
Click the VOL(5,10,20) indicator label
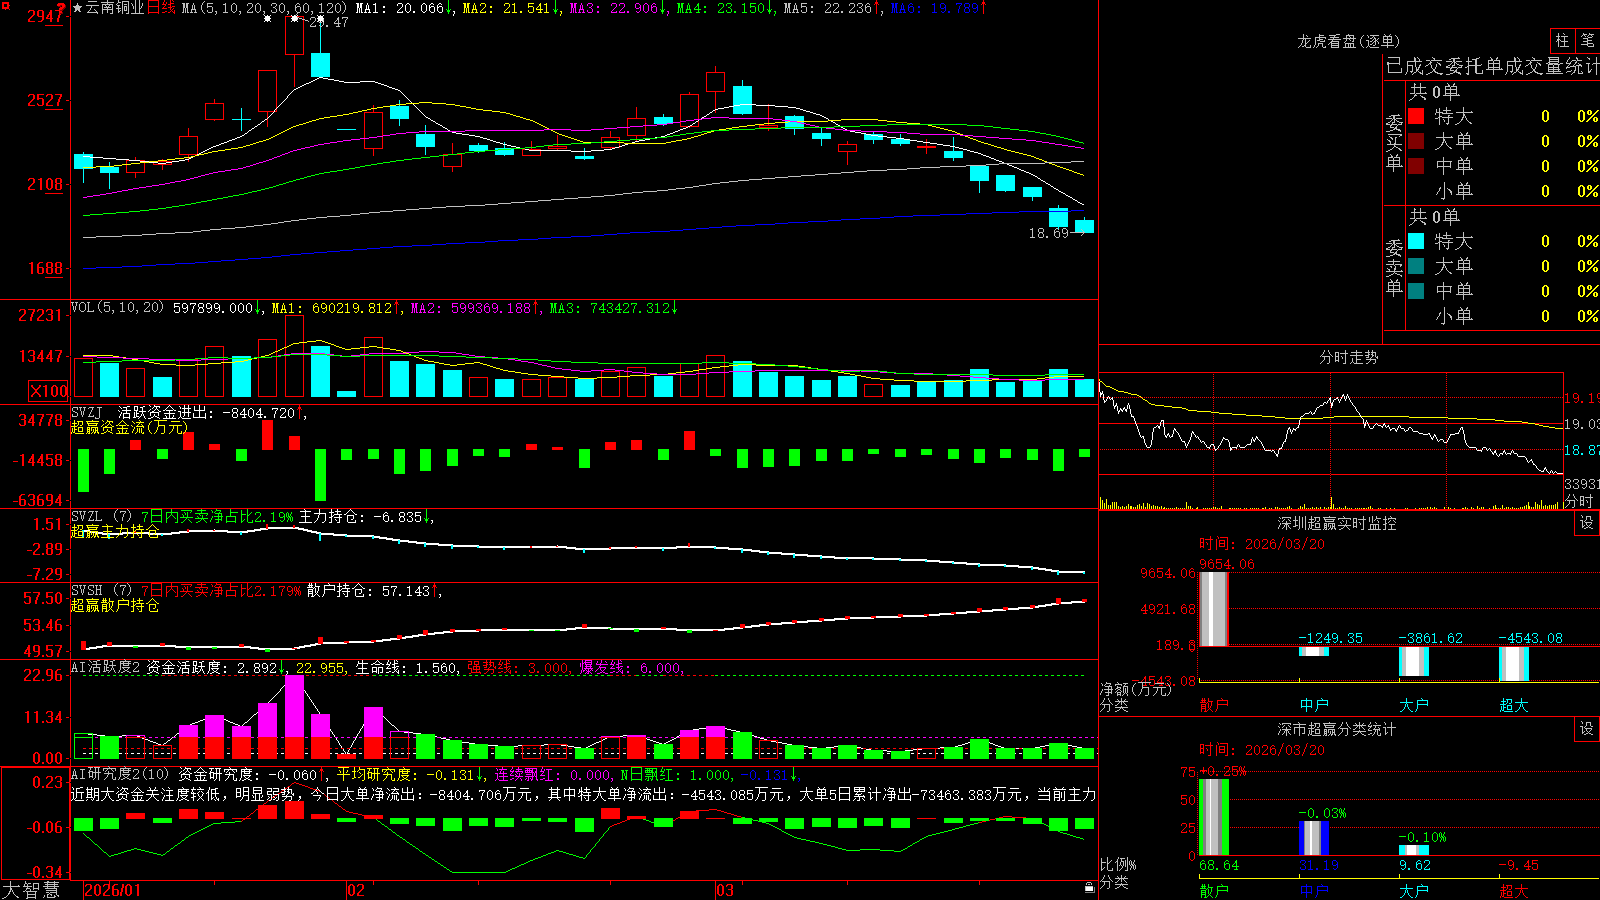click(x=117, y=308)
